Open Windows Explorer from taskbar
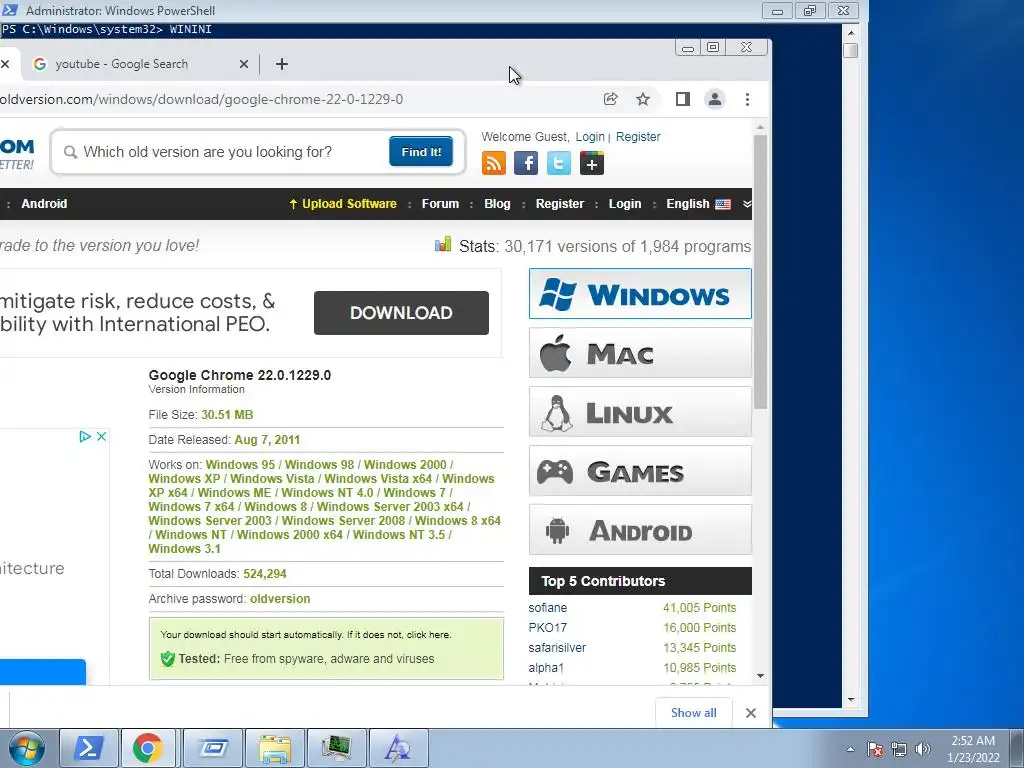Image resolution: width=1024 pixels, height=768 pixels. (274, 748)
